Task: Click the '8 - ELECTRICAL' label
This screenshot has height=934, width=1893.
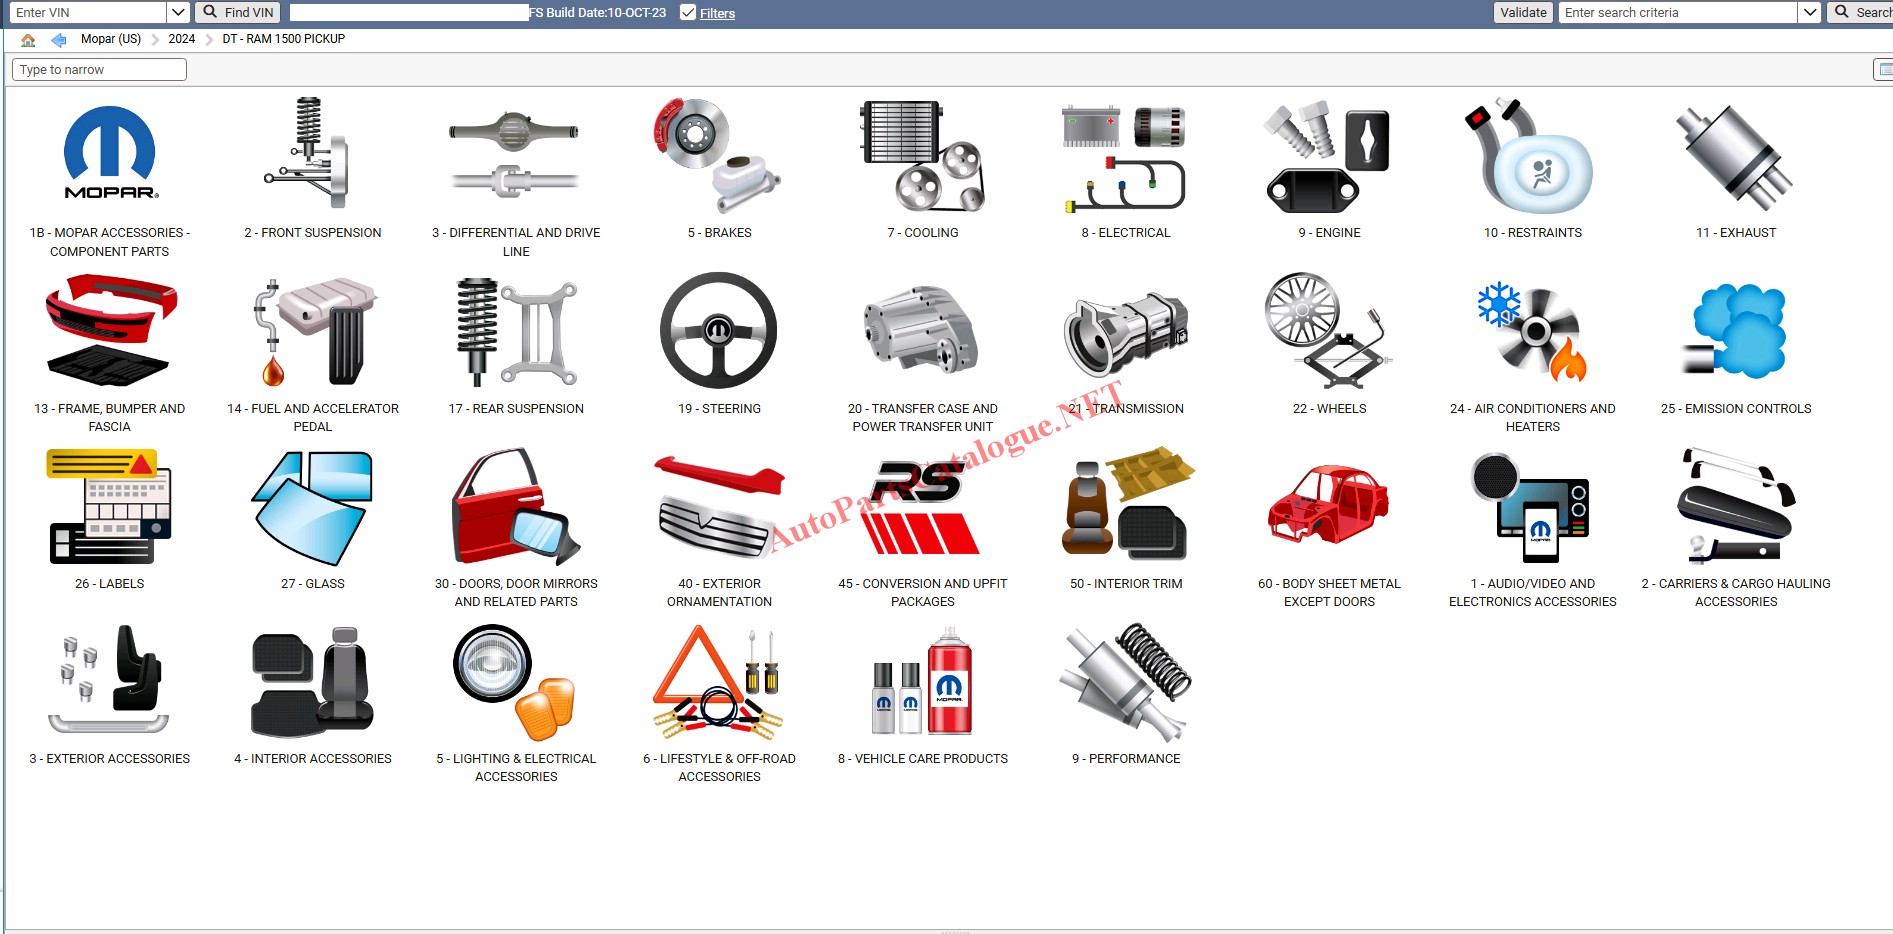Action: pos(1126,233)
